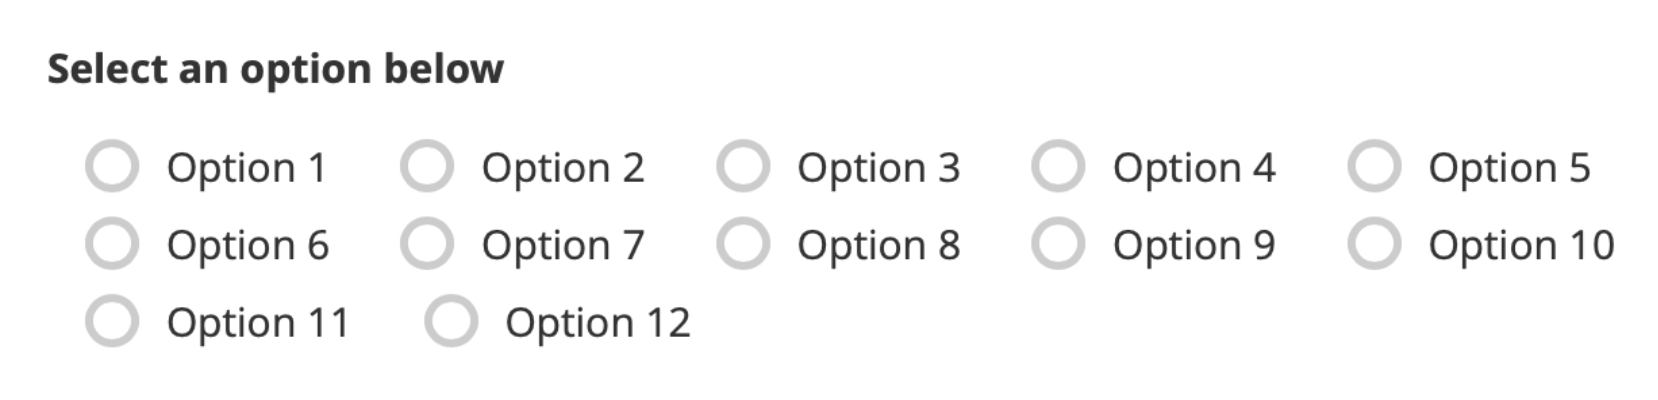Viewport: 1658px width, 400px height.
Task: Select the Option 10 radio button
Action: pyautogui.click(x=1373, y=244)
